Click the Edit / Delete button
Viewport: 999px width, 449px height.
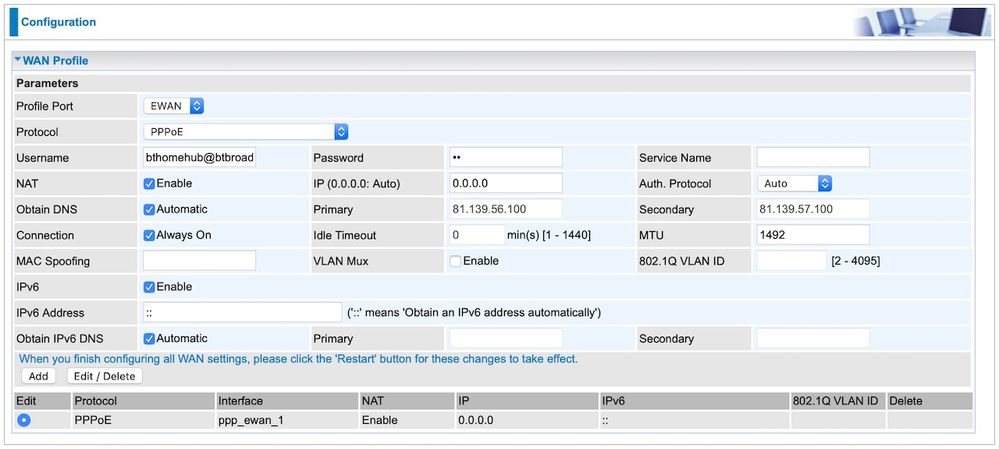(104, 377)
